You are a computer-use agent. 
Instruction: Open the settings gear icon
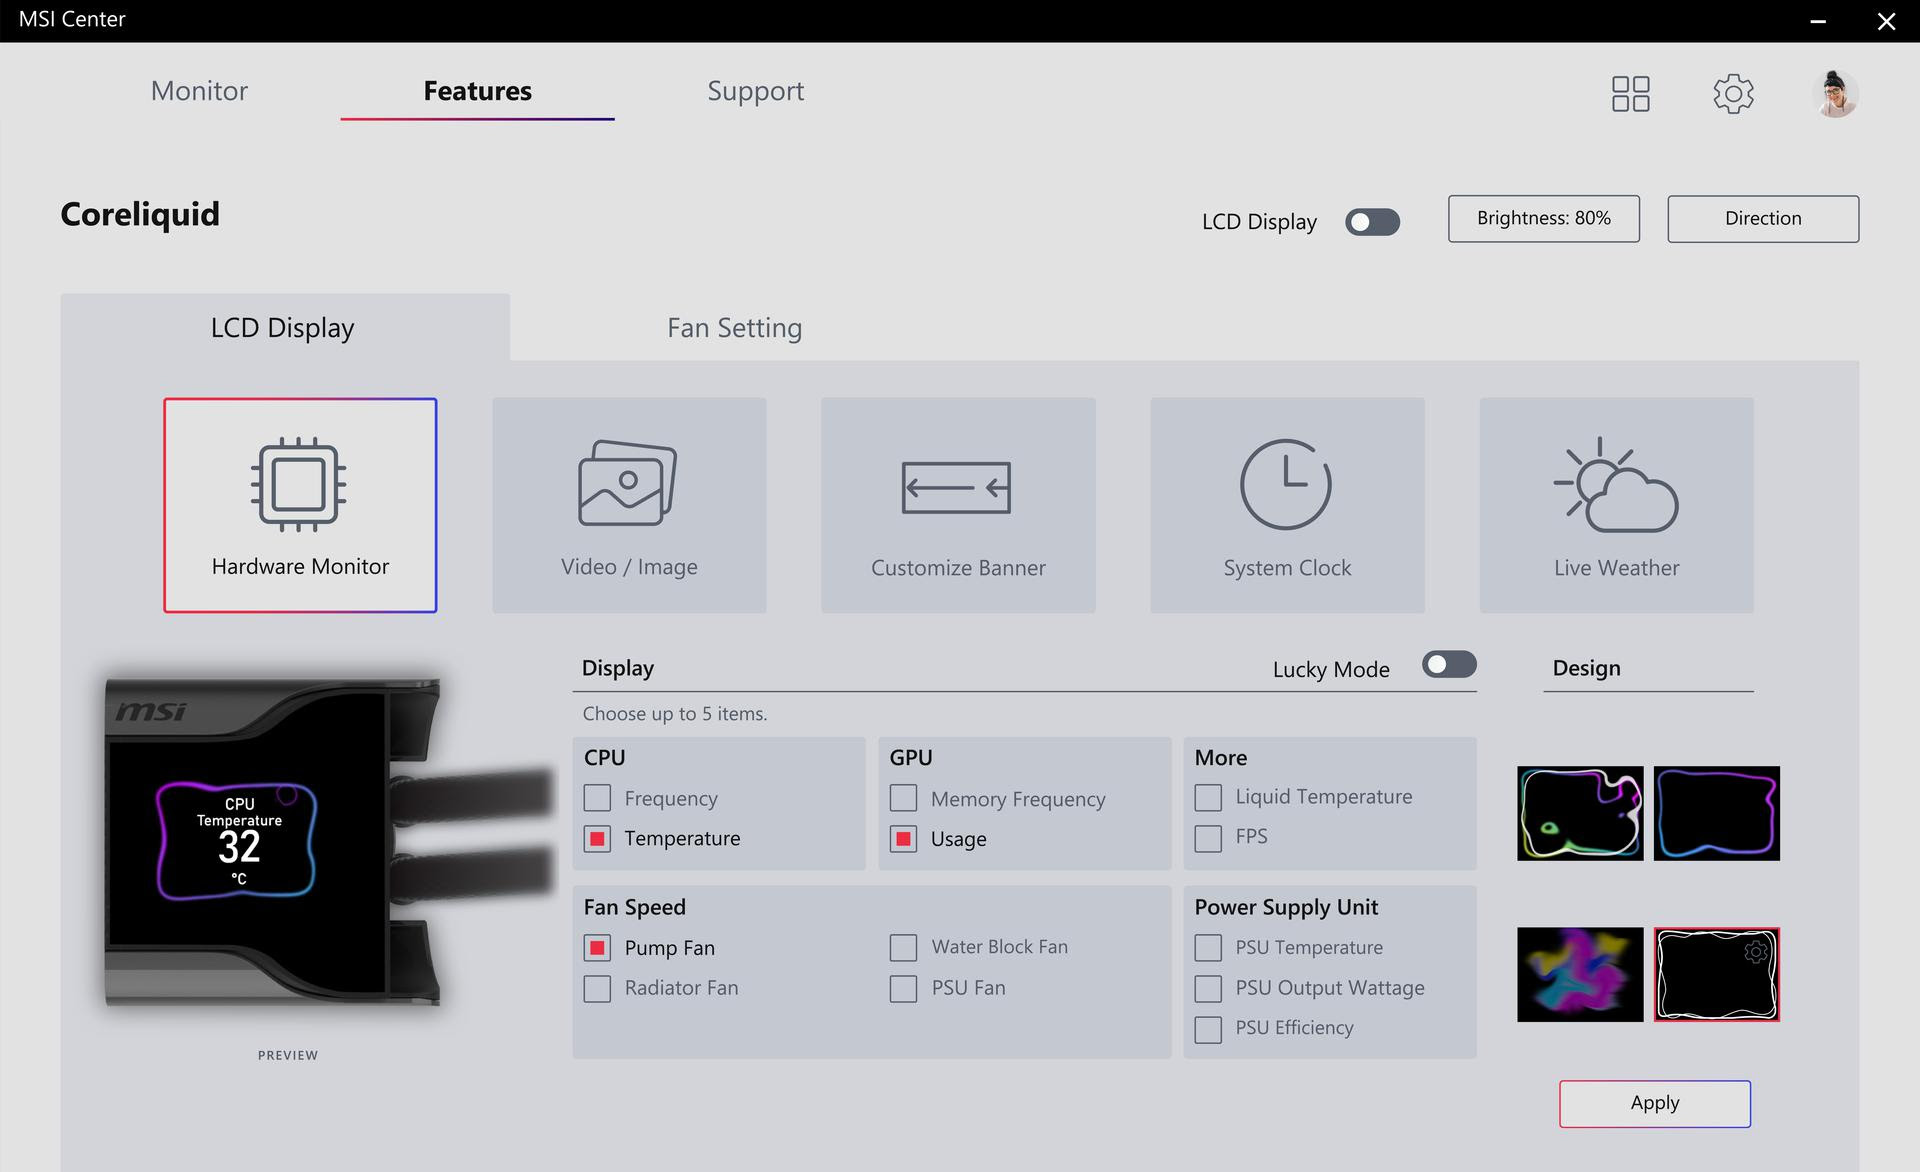click(x=1733, y=94)
